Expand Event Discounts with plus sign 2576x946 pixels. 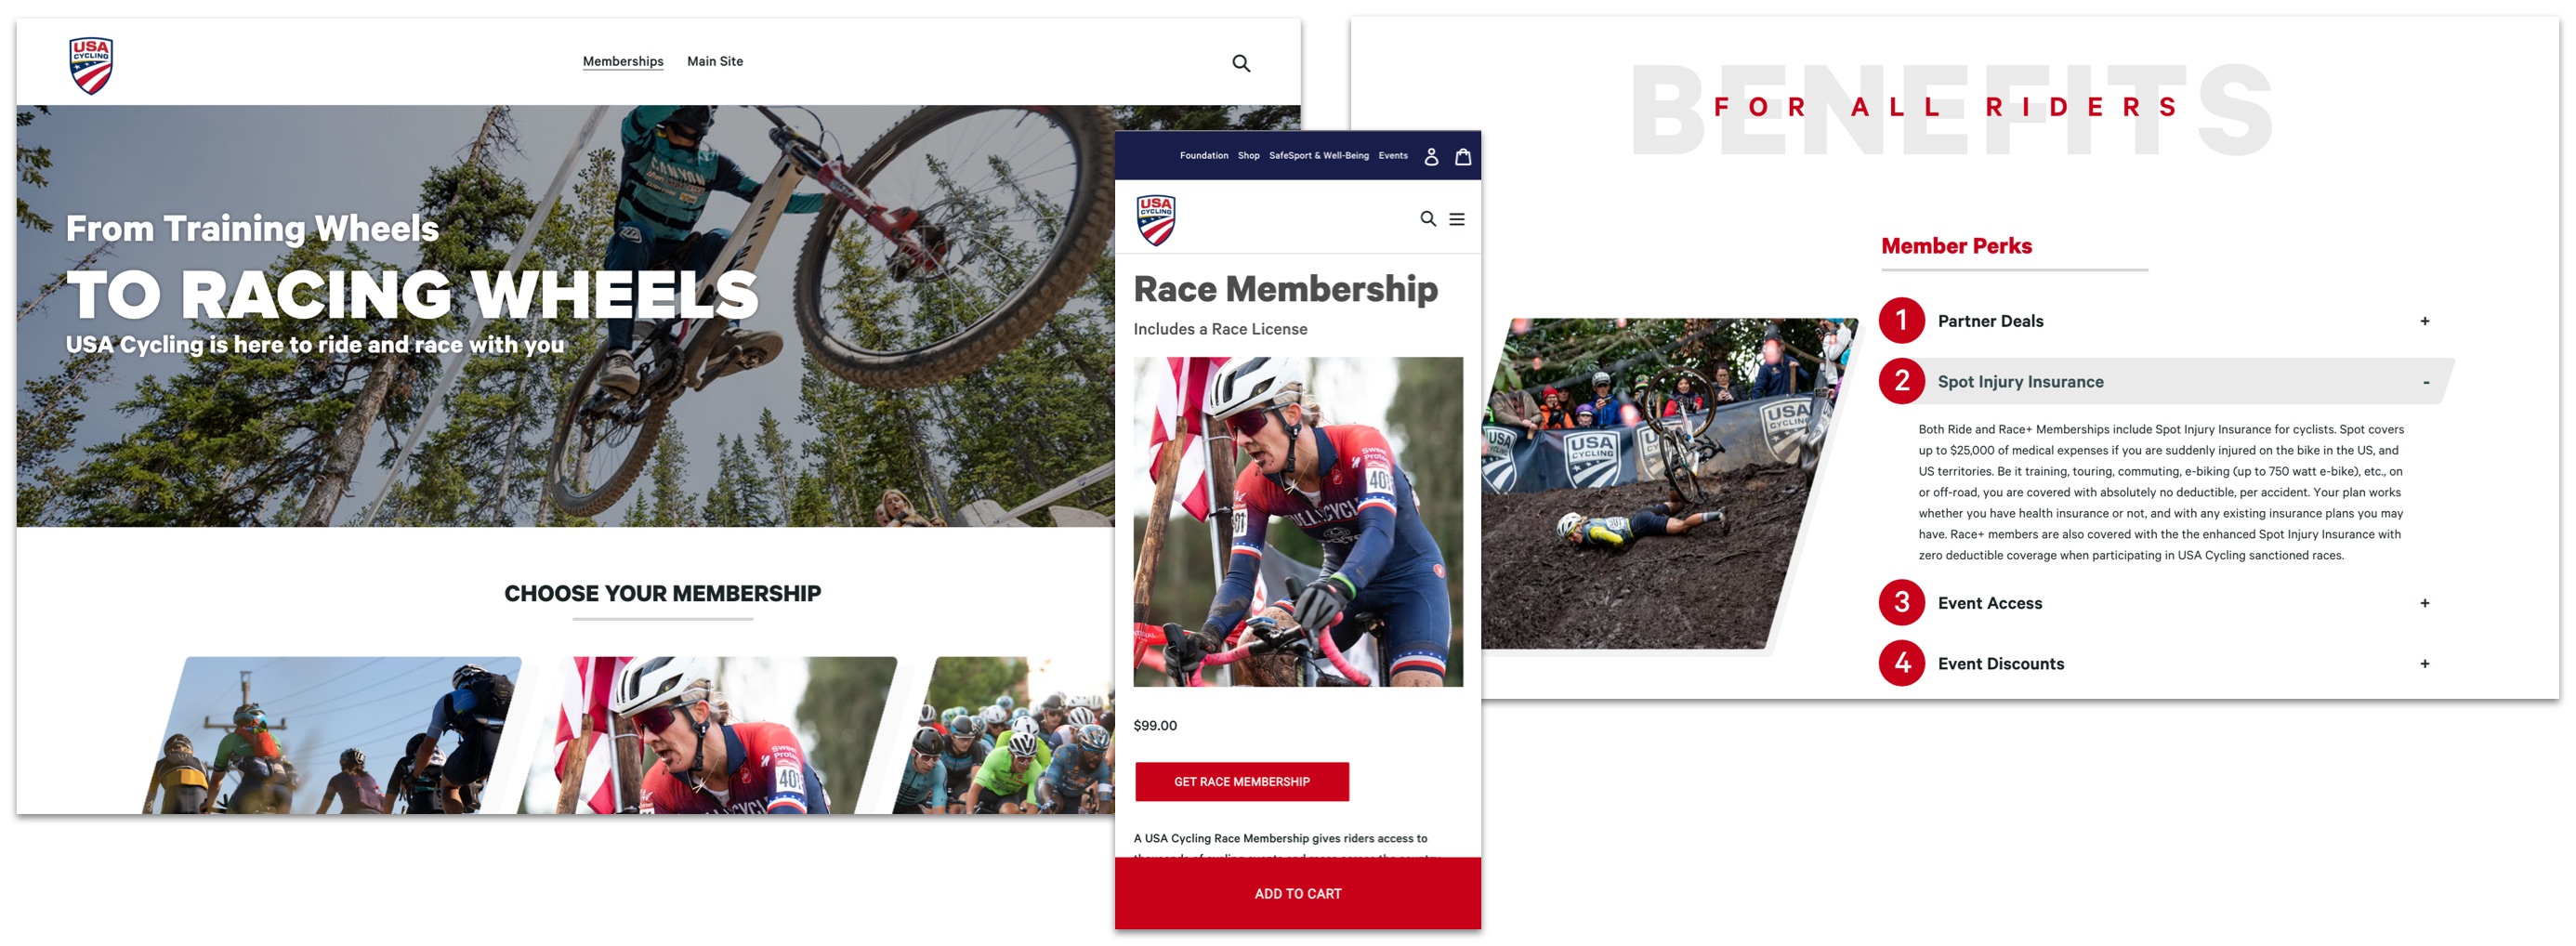pos(2424,664)
